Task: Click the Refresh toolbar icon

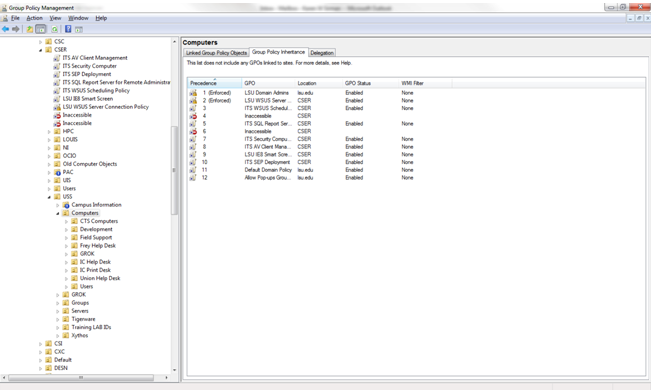Action: (x=54, y=29)
